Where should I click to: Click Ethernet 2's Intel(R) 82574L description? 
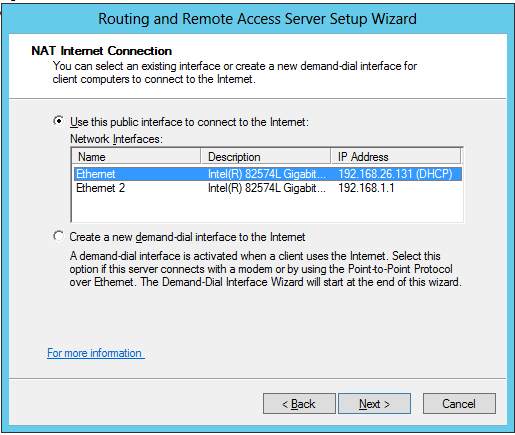[x=267, y=188]
